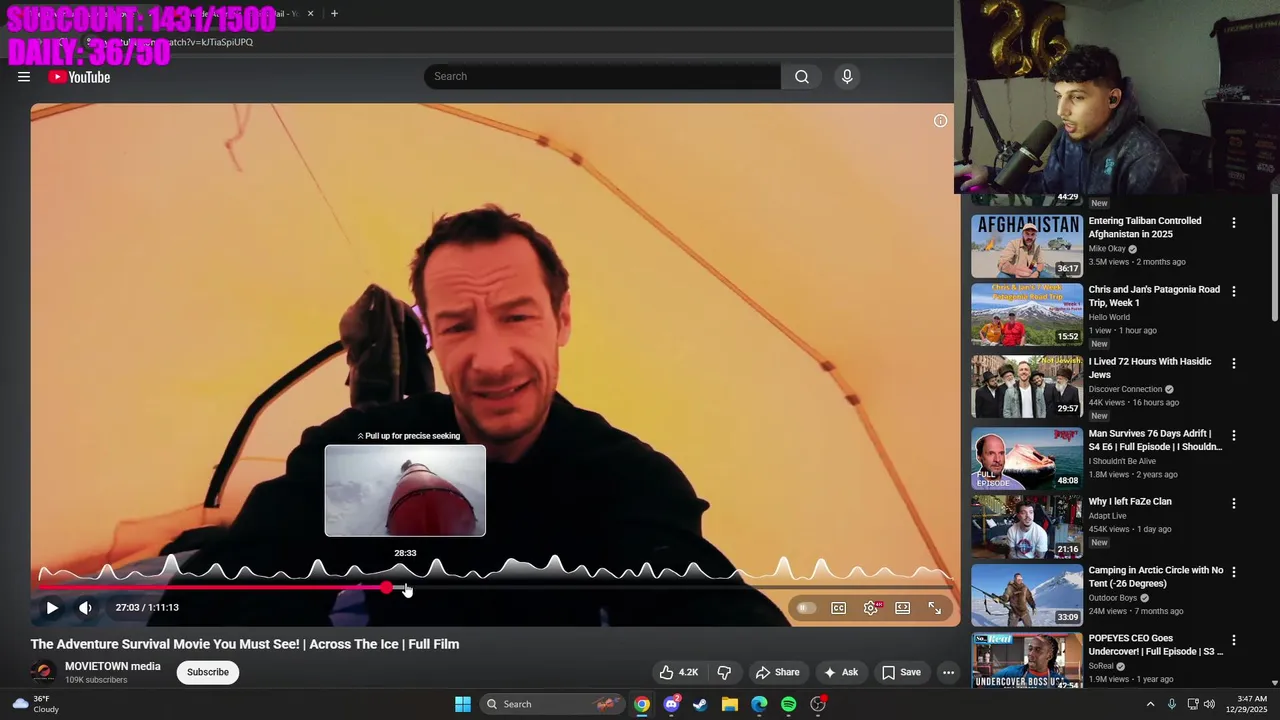Like the video with 4.2K likes
This screenshot has height=720, width=1280.
click(x=678, y=672)
